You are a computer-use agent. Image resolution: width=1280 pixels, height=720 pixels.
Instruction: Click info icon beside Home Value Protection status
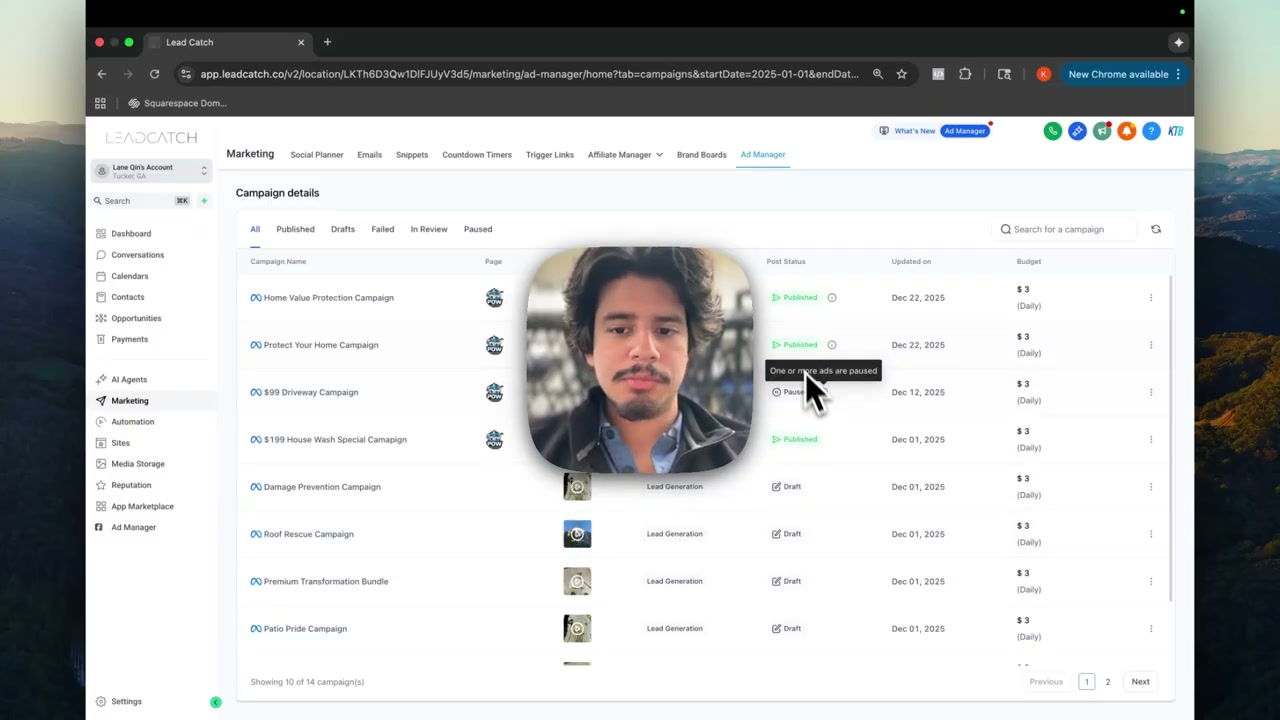click(832, 298)
